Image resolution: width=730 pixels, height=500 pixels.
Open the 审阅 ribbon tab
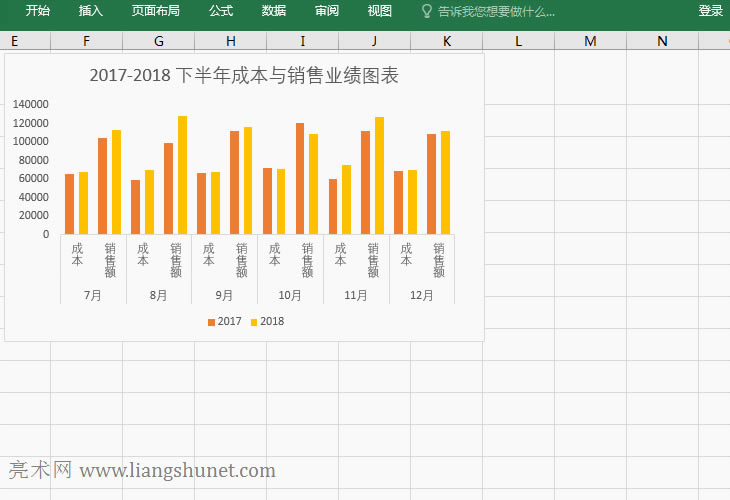[327, 11]
